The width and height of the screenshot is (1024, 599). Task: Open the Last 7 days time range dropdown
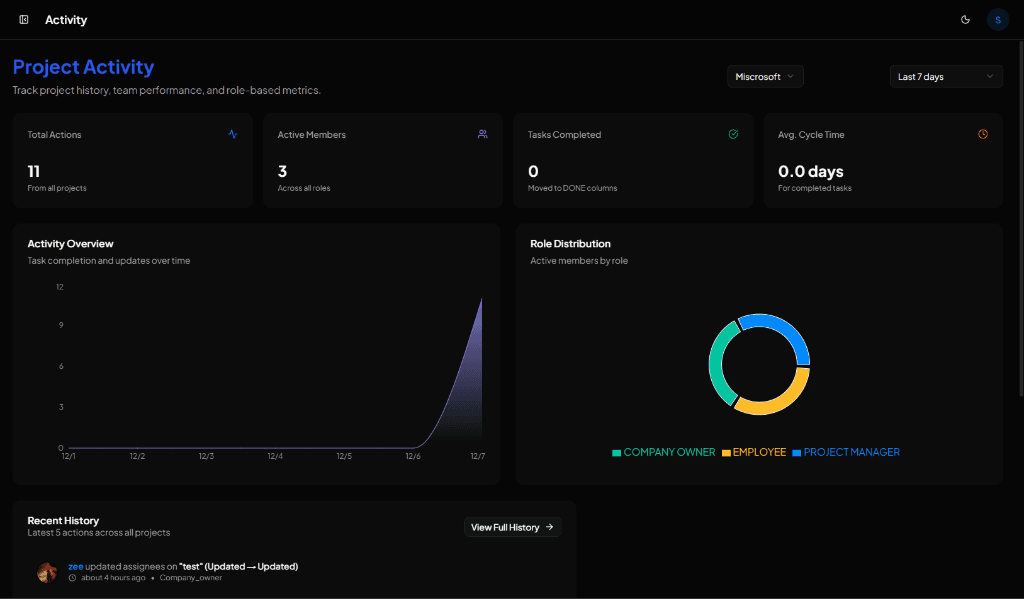click(945, 76)
